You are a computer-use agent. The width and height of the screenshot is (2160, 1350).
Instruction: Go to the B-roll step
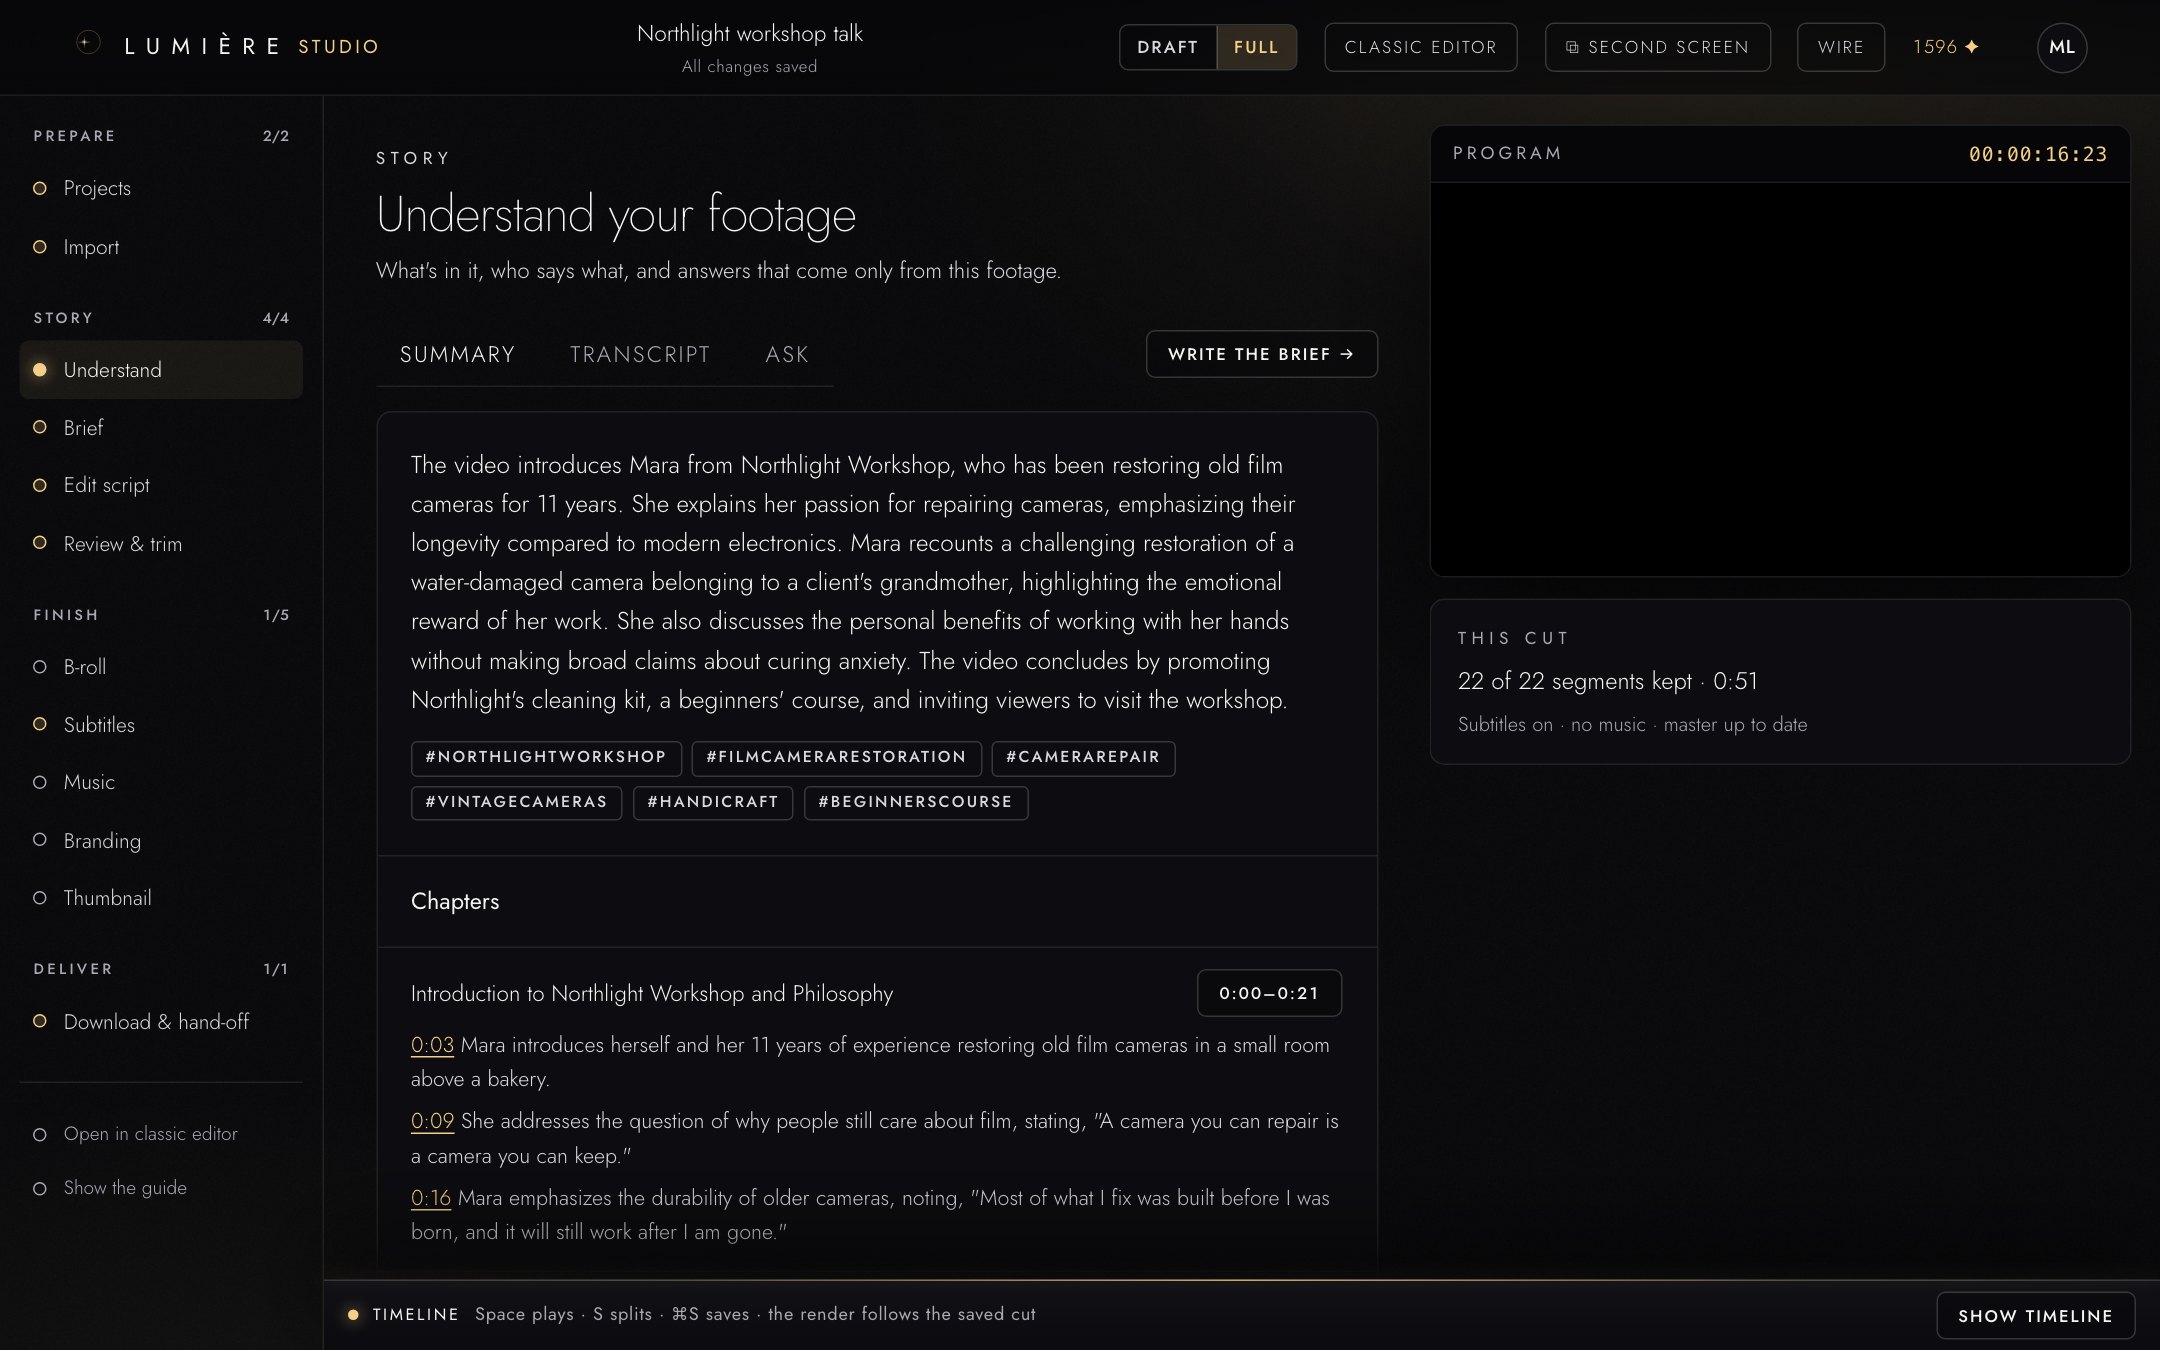tap(160, 667)
